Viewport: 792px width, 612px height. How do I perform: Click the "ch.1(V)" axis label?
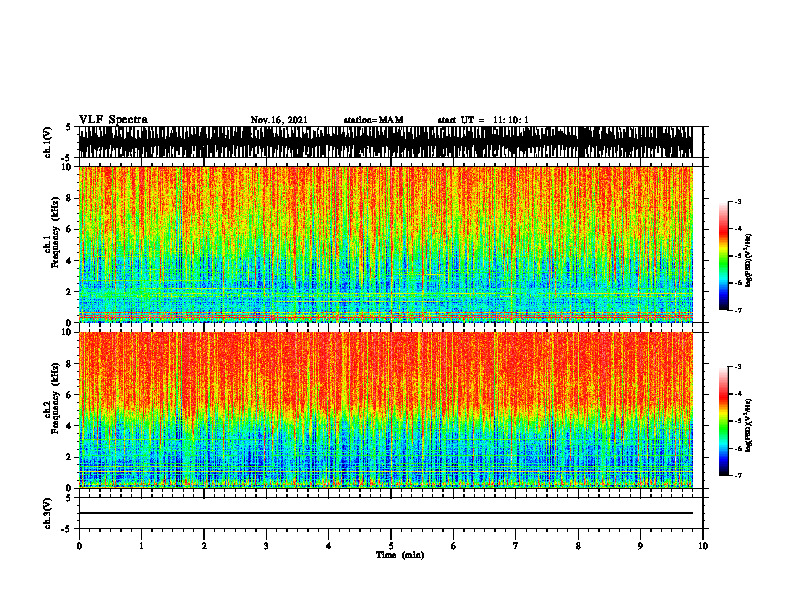coord(48,142)
